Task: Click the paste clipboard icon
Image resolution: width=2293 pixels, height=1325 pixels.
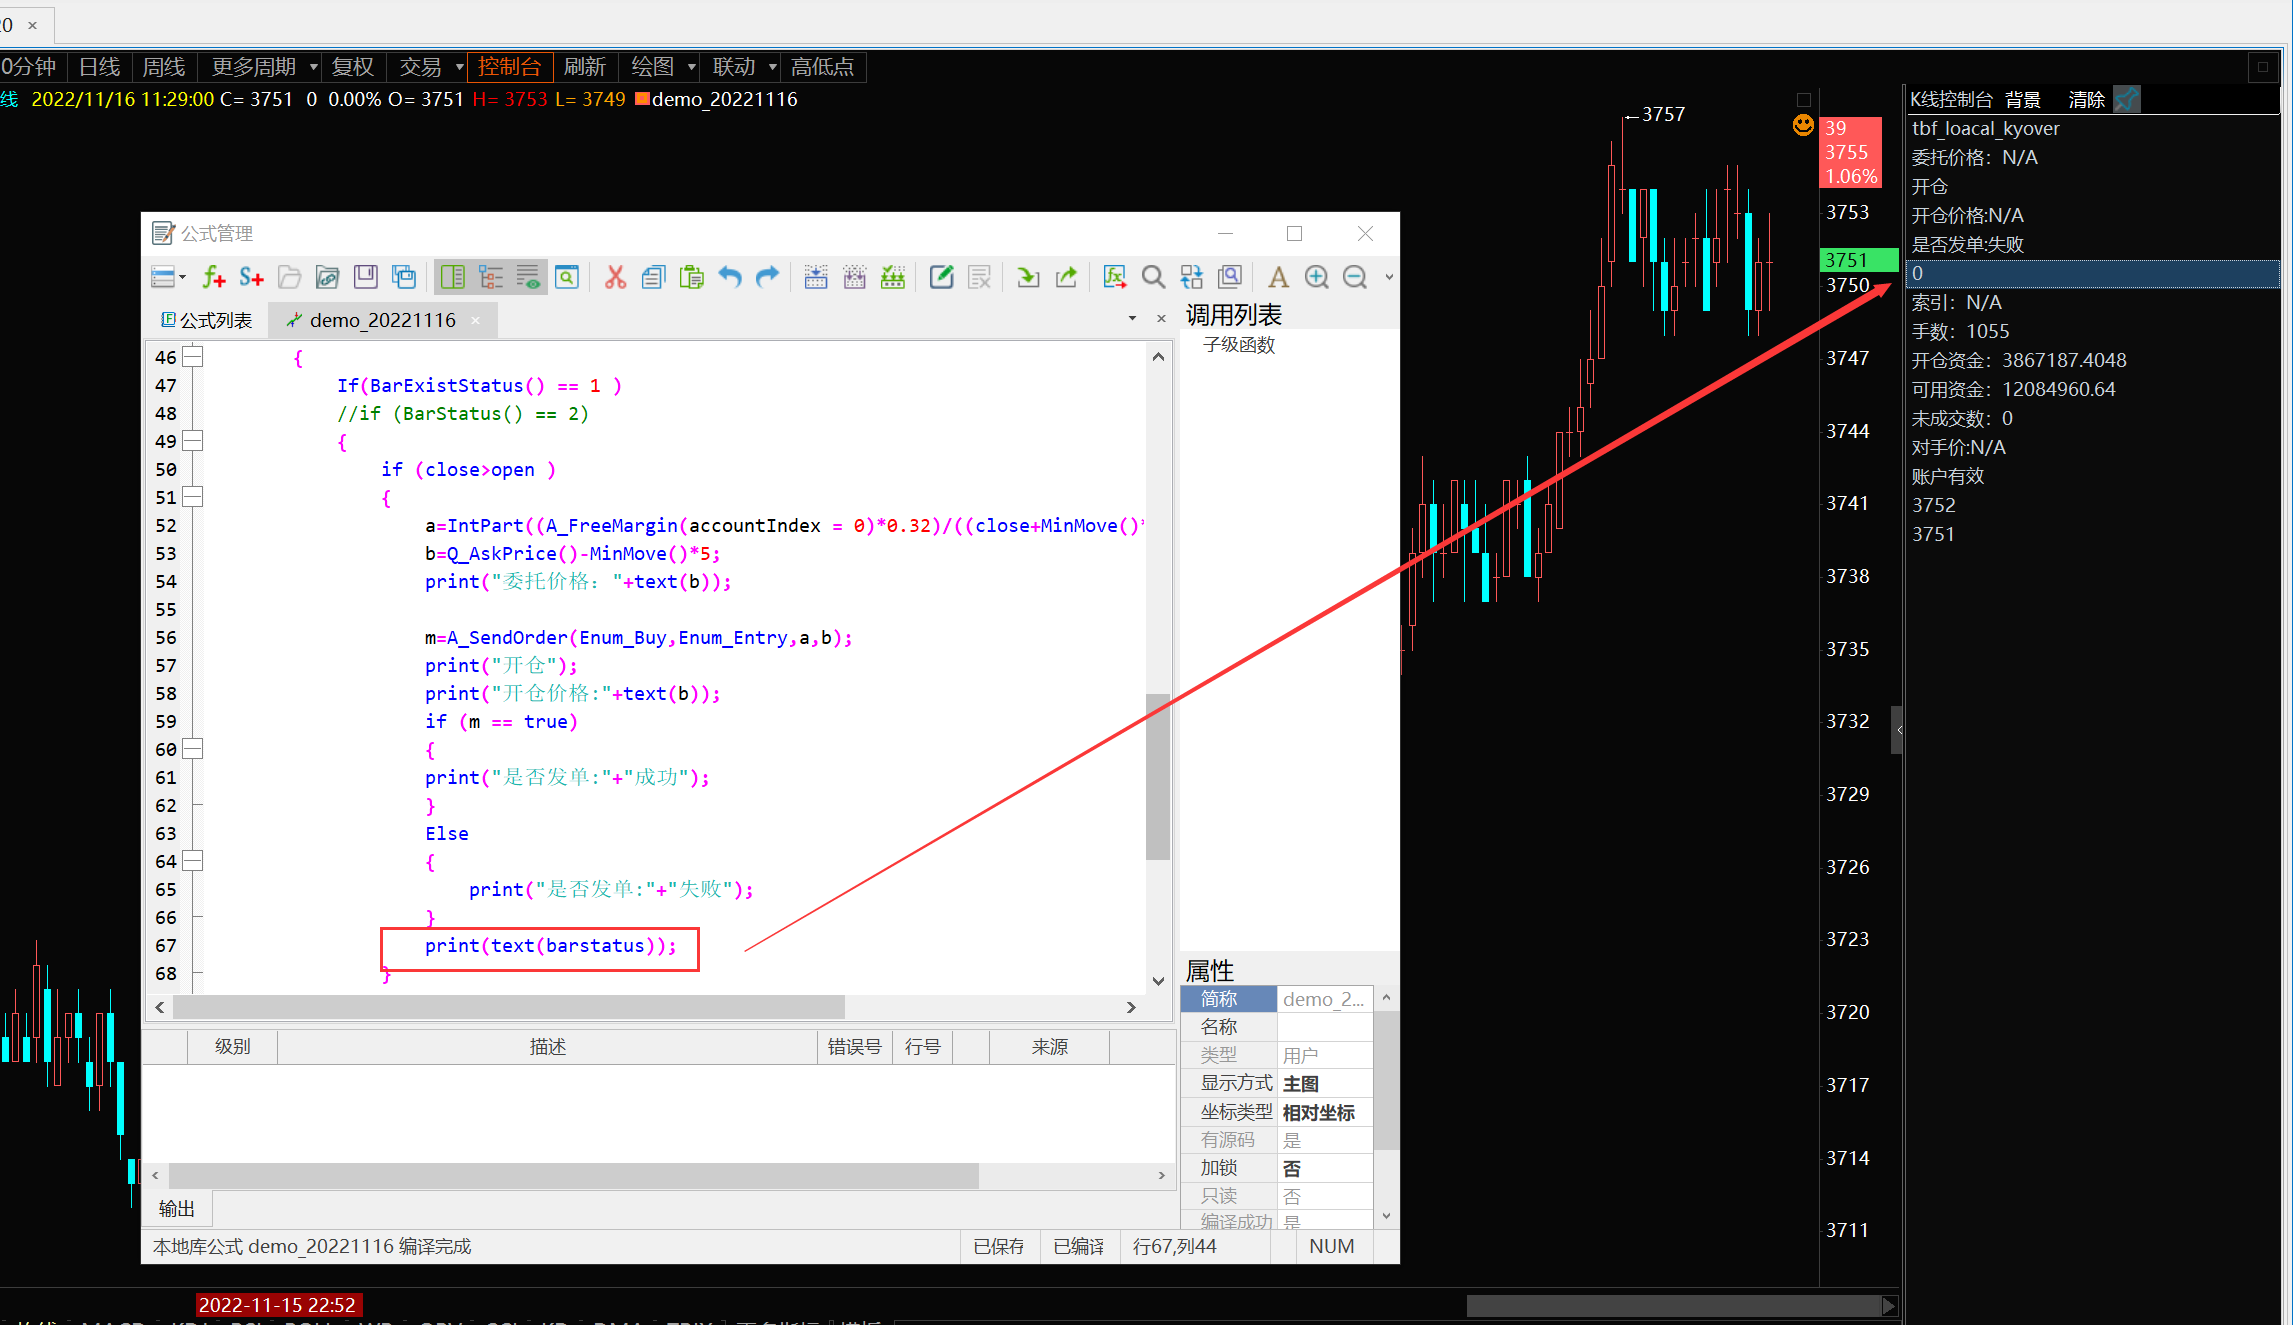Action: [691, 277]
